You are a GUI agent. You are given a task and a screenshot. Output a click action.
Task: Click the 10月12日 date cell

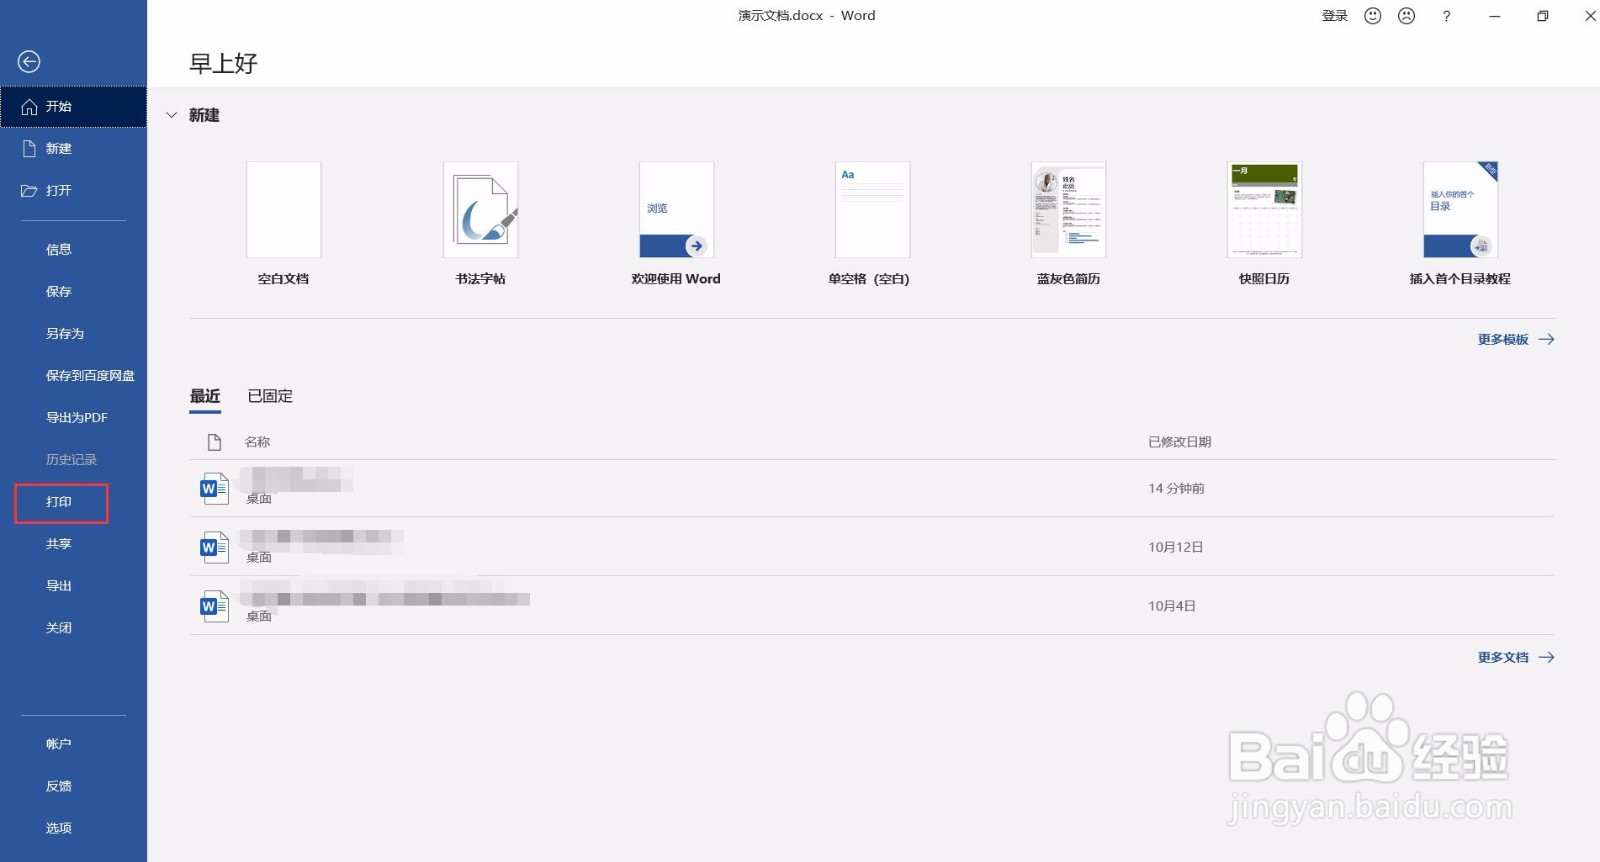(1175, 547)
